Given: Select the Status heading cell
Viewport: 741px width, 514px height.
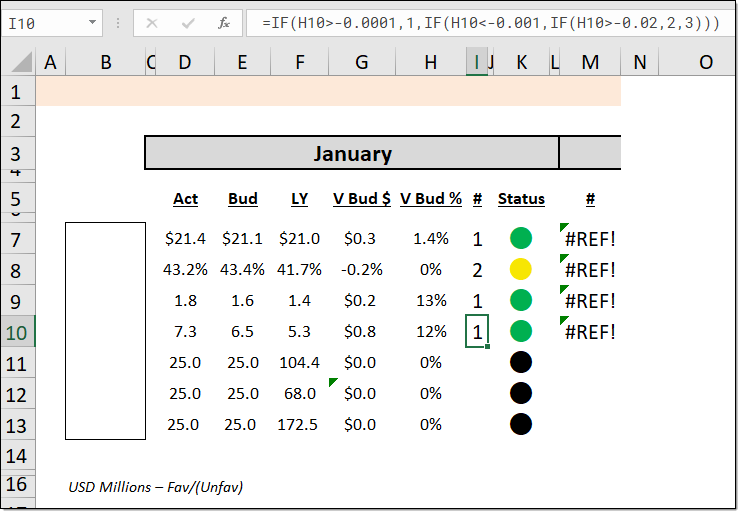Looking at the screenshot, I should pyautogui.click(x=521, y=198).
